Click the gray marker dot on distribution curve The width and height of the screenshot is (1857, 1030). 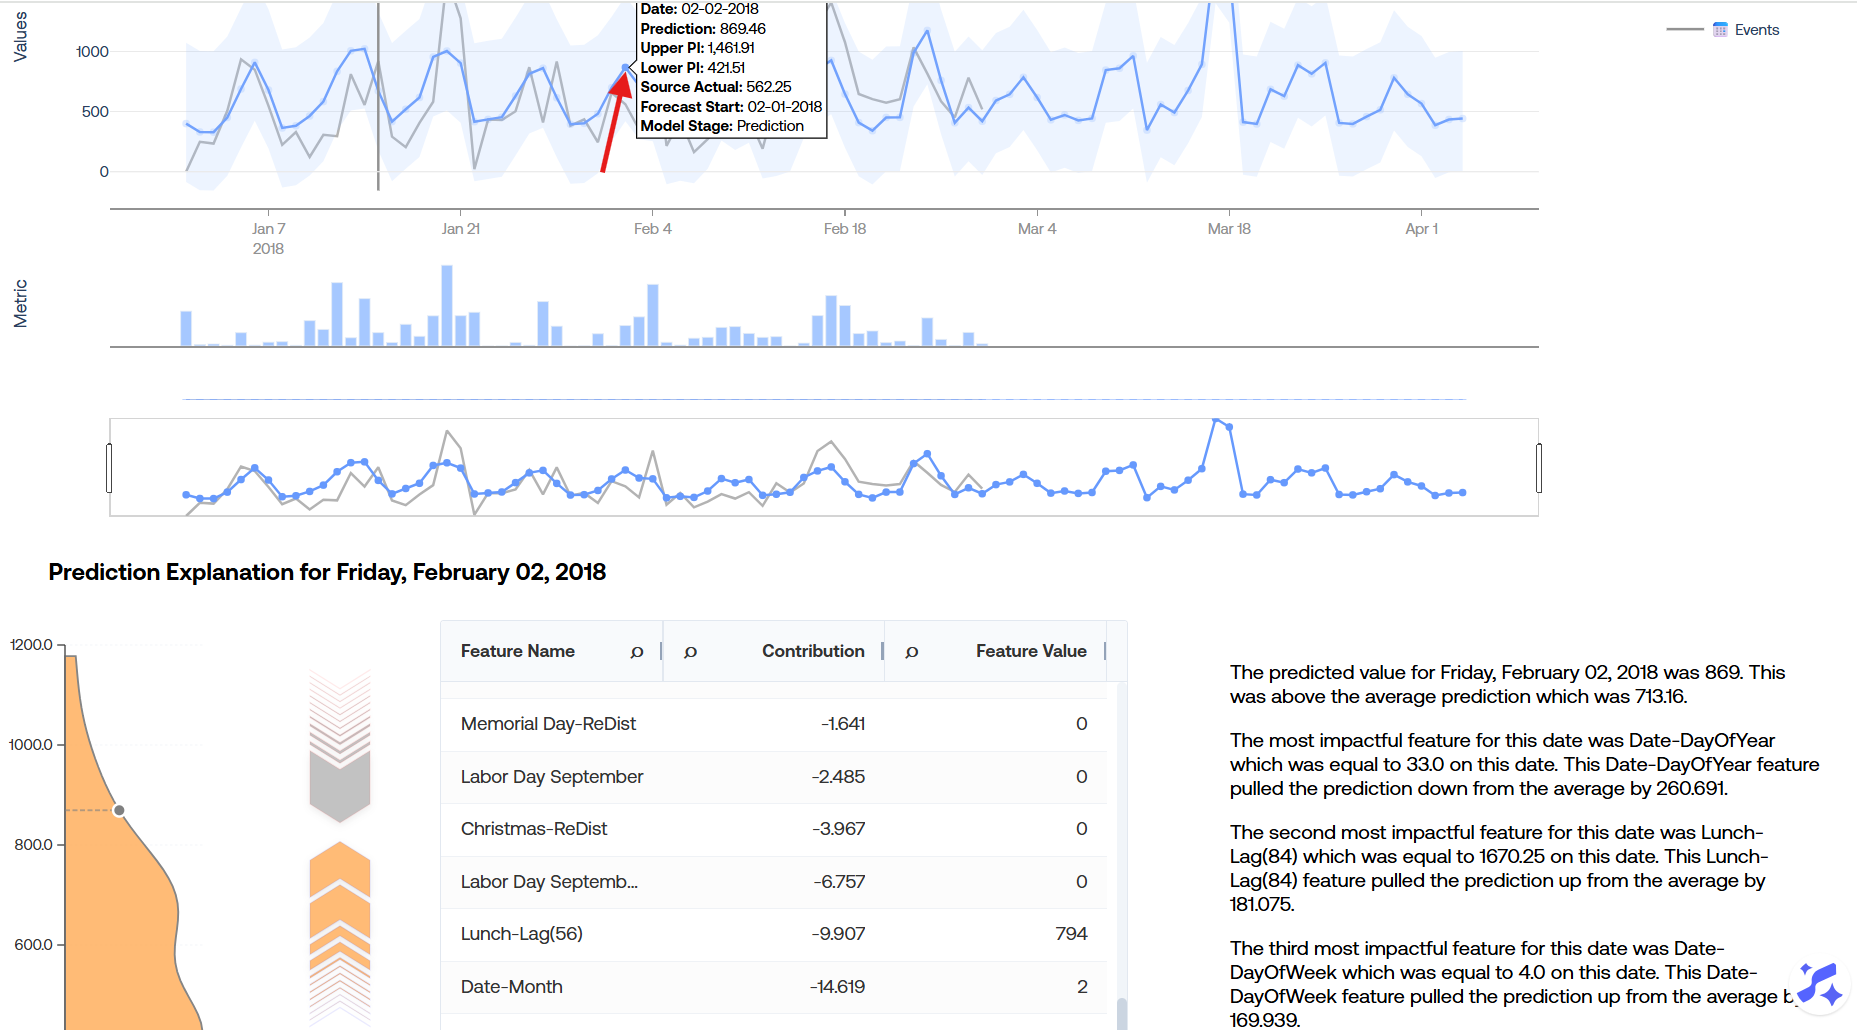(119, 810)
